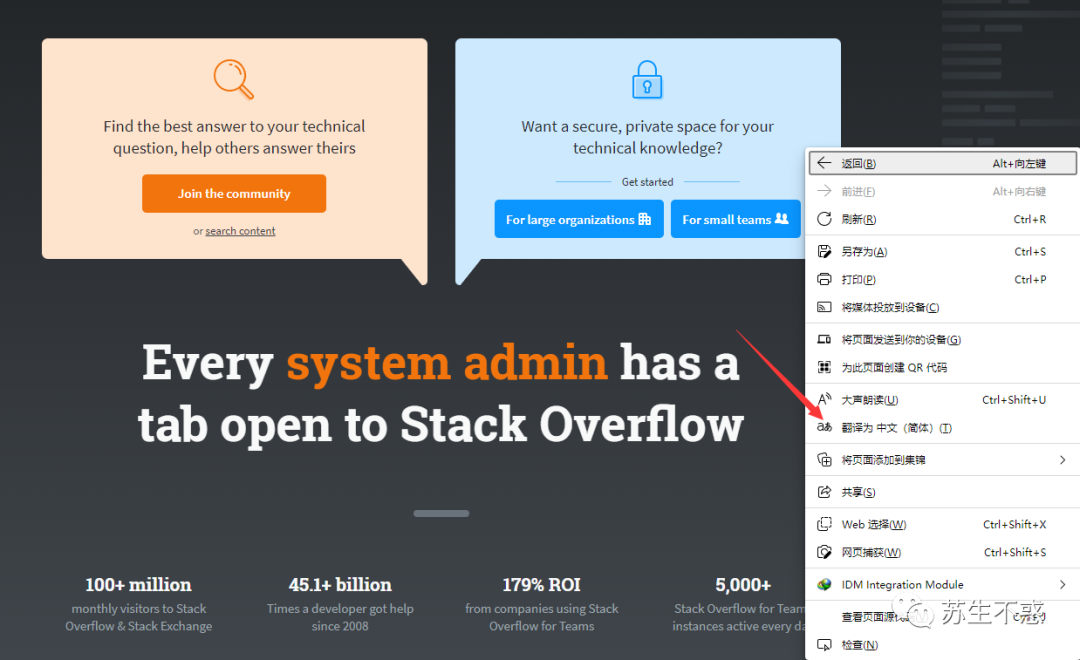Click the '5,000+' statistic

coord(742,584)
